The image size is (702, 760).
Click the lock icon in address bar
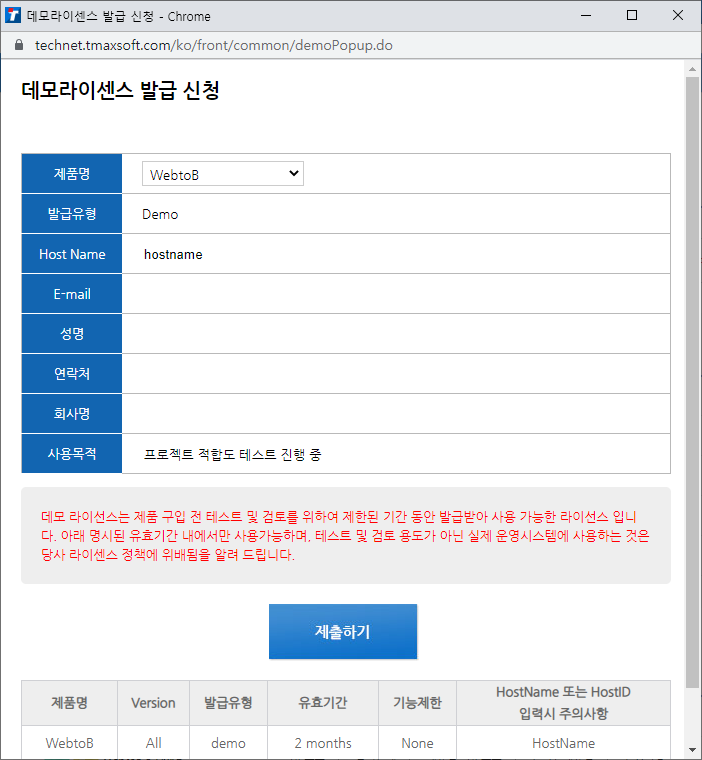19,45
